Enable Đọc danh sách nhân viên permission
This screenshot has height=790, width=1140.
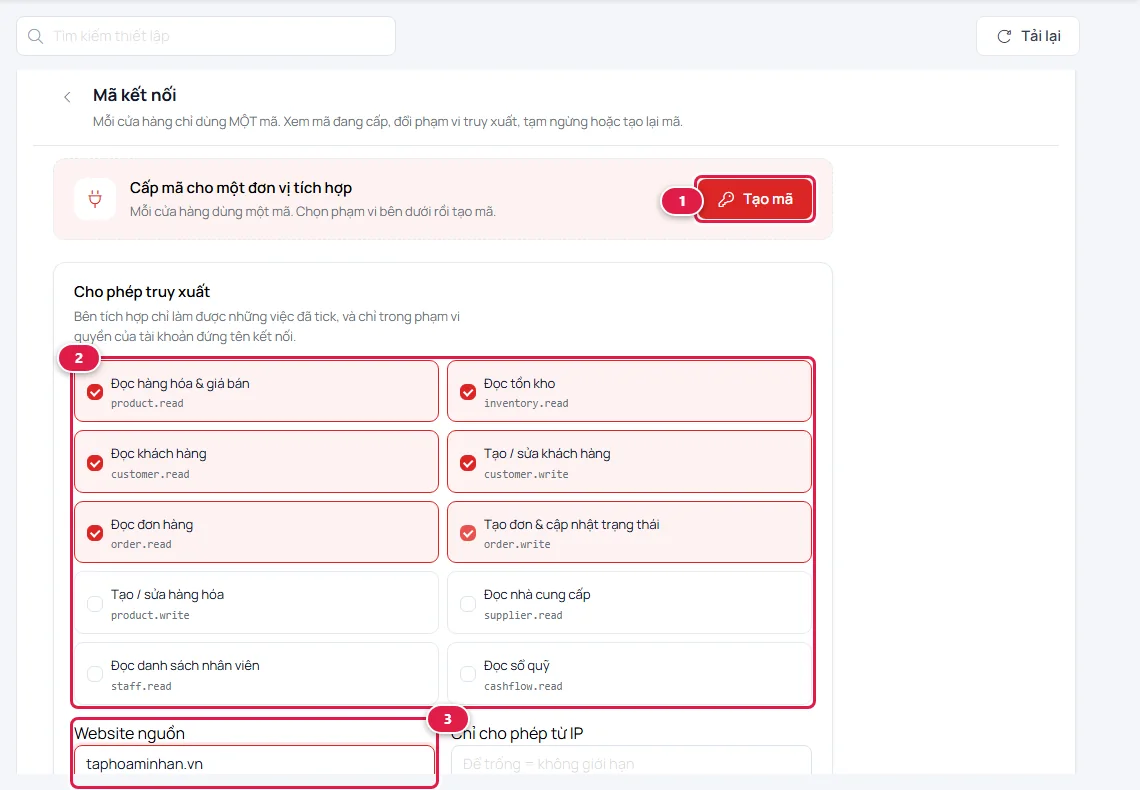95,674
